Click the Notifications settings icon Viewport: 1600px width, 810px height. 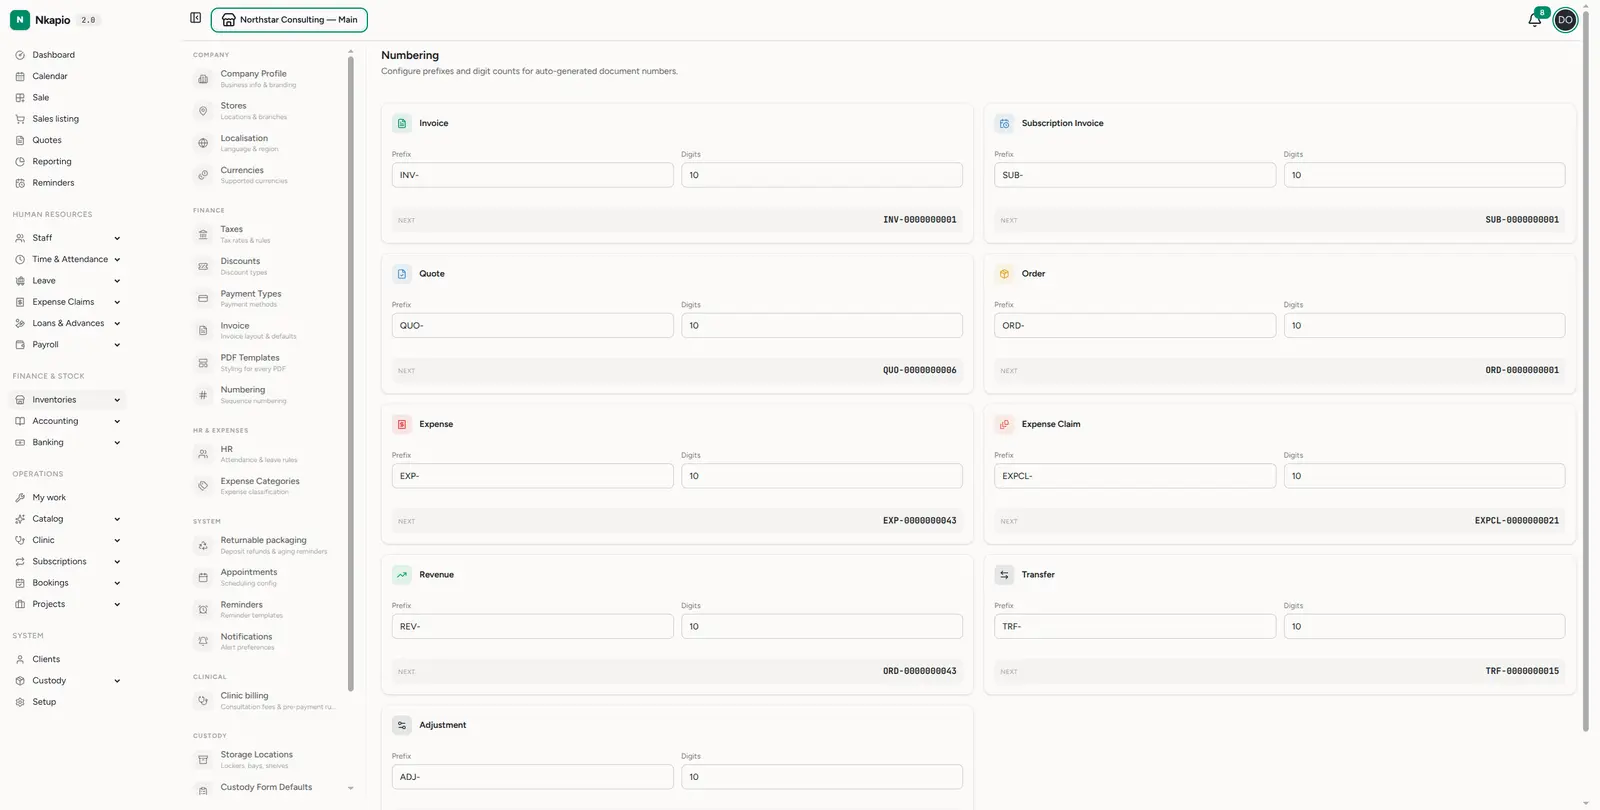point(203,641)
